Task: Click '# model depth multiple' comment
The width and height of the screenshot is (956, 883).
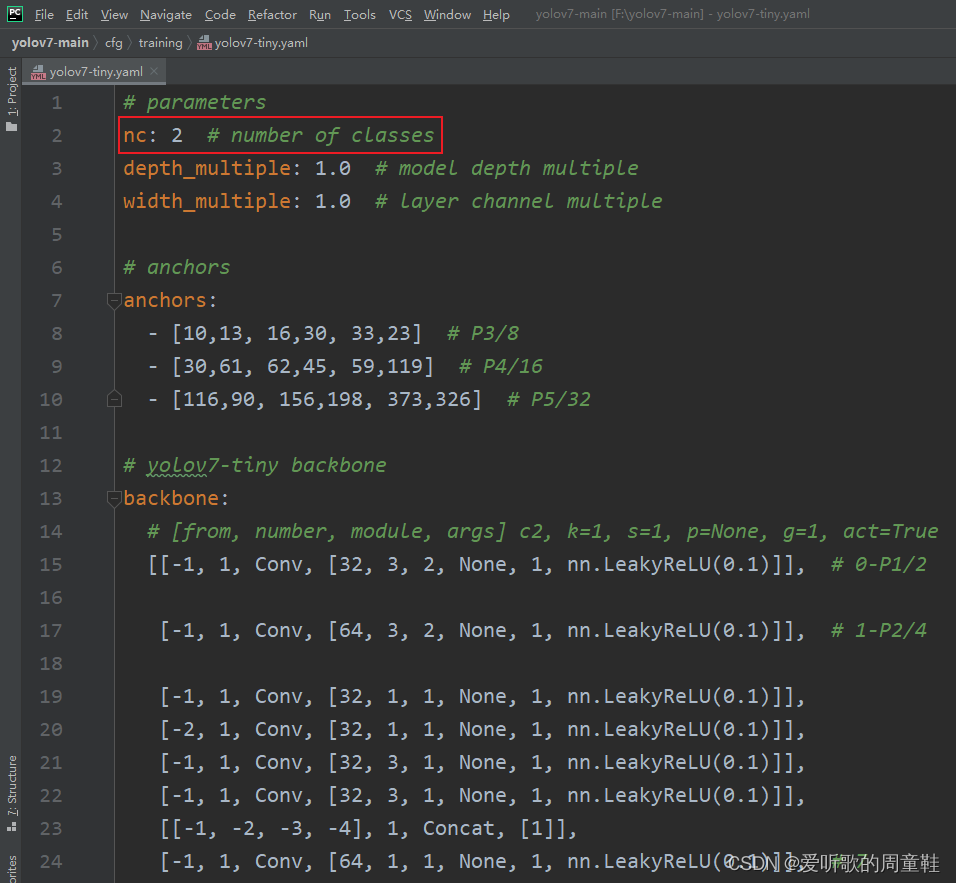Action: click(507, 168)
